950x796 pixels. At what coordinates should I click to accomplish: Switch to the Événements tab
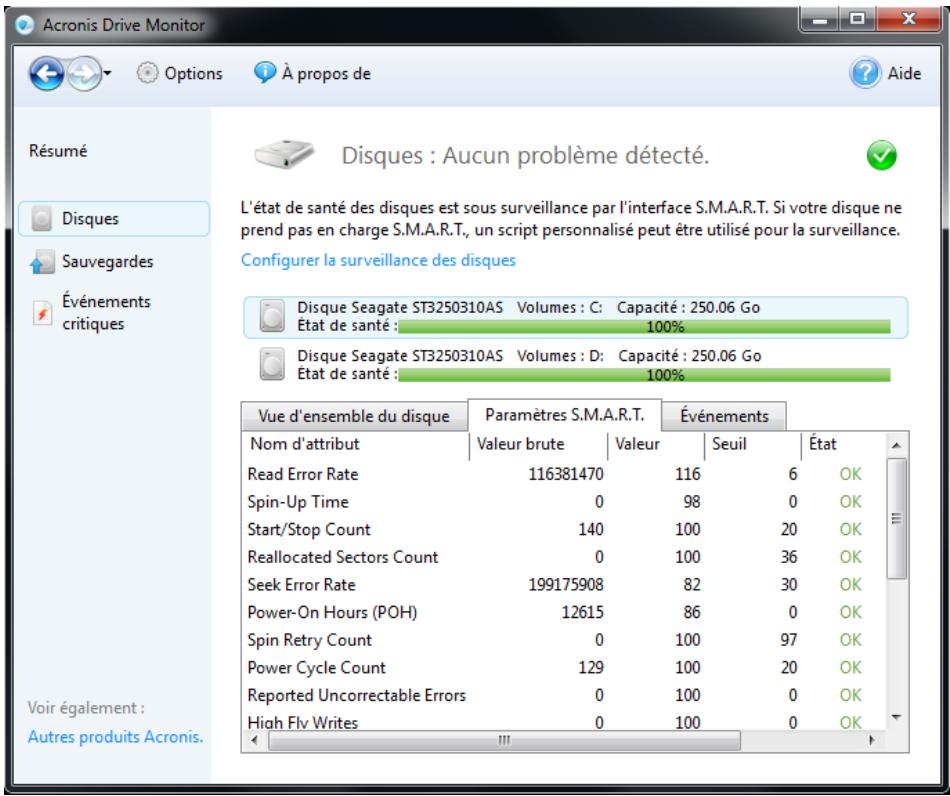[x=724, y=416]
